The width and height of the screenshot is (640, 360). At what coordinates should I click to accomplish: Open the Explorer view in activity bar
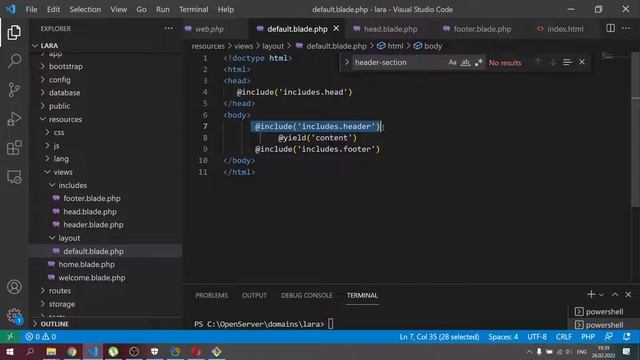click(14, 32)
